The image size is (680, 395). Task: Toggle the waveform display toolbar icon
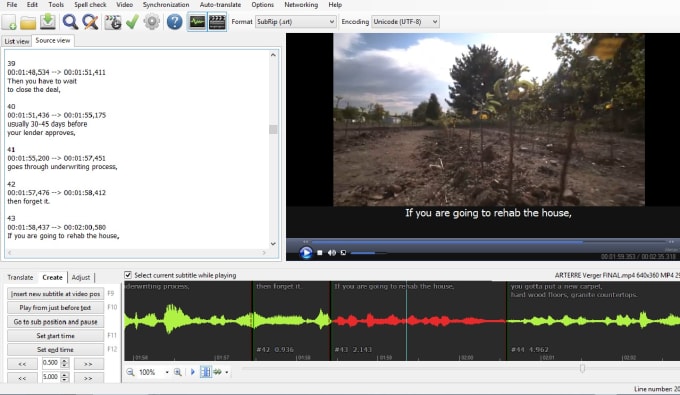(x=197, y=22)
